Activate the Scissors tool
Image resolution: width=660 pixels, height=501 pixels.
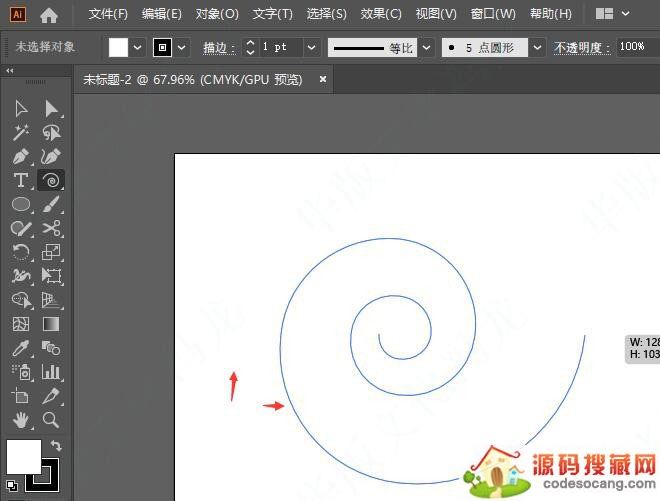point(51,228)
